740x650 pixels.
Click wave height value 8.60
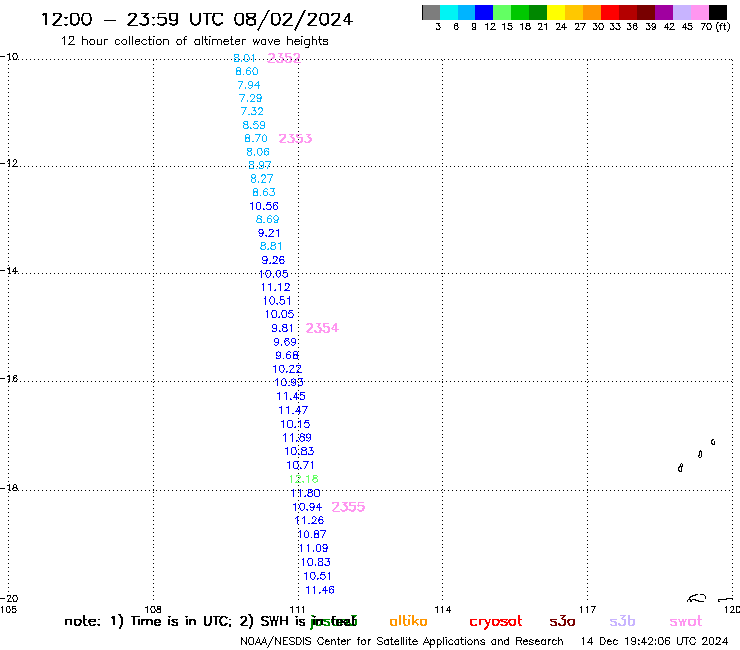click(247, 71)
